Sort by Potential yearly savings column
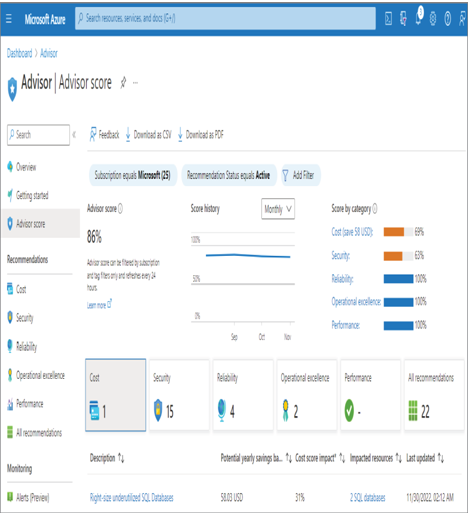Viewport: 468px width, 513px height. (256, 458)
